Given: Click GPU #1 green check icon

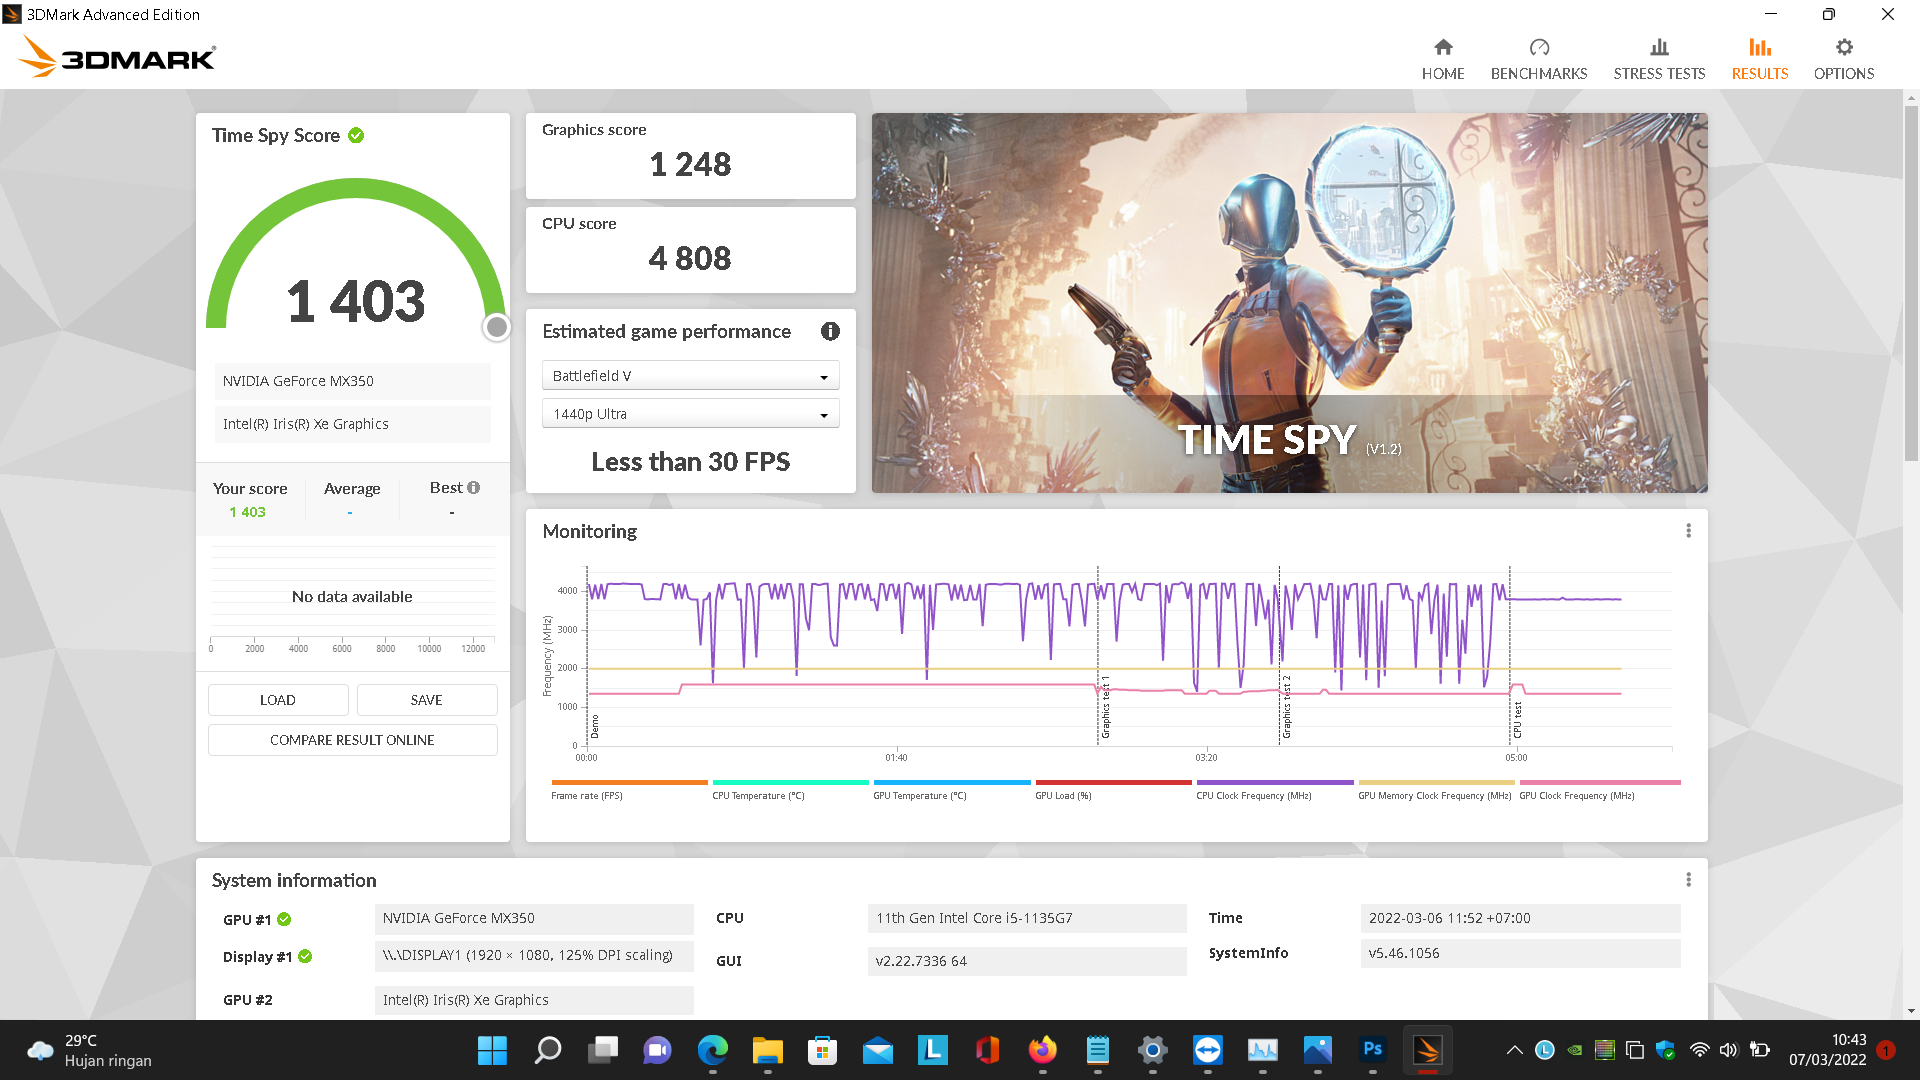Looking at the screenshot, I should [x=284, y=919].
